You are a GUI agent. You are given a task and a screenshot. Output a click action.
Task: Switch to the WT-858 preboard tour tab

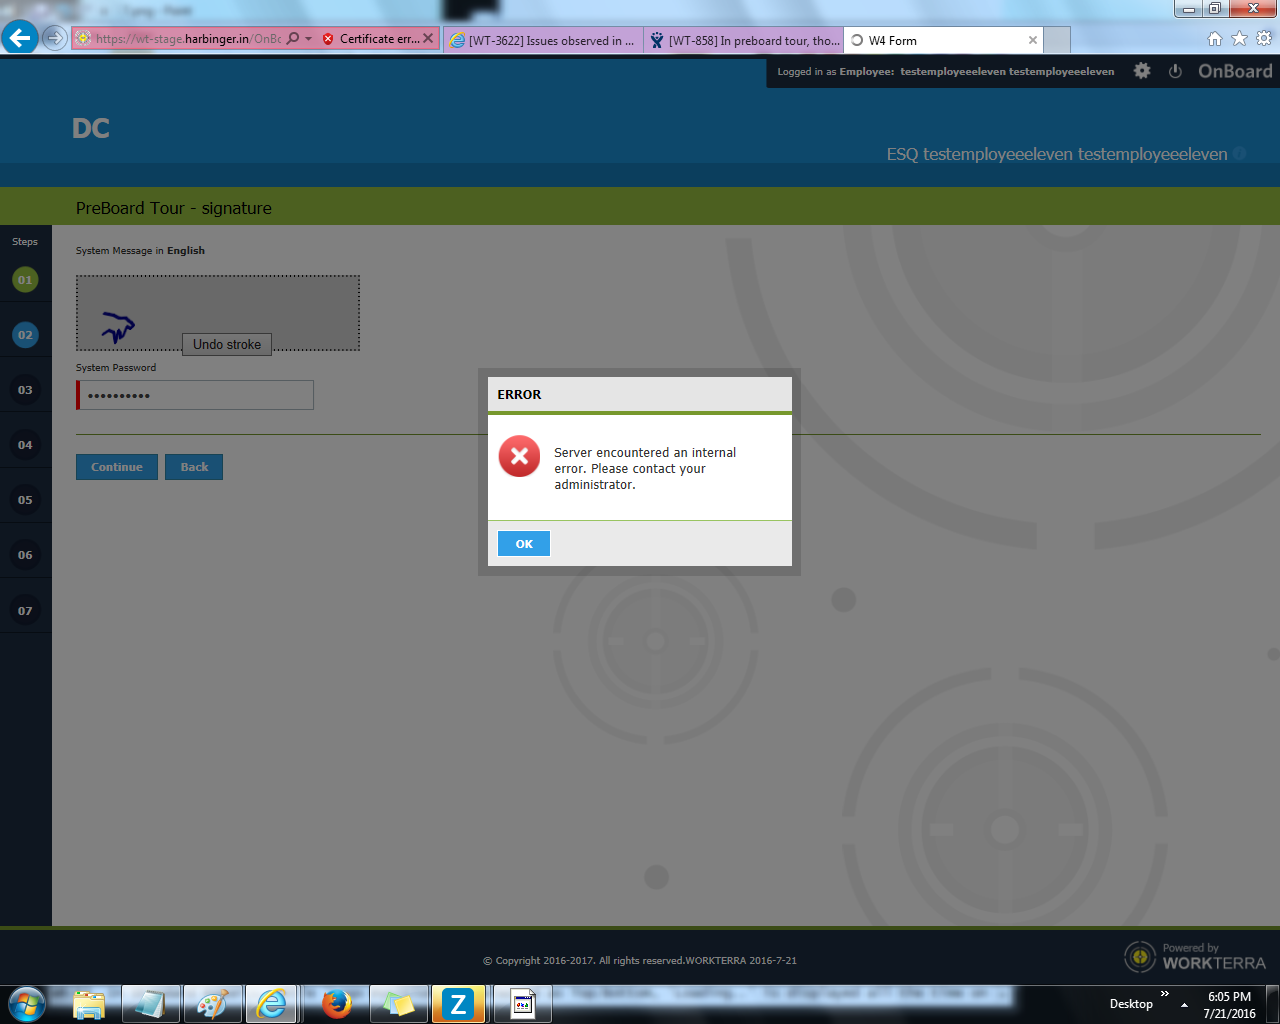point(745,40)
